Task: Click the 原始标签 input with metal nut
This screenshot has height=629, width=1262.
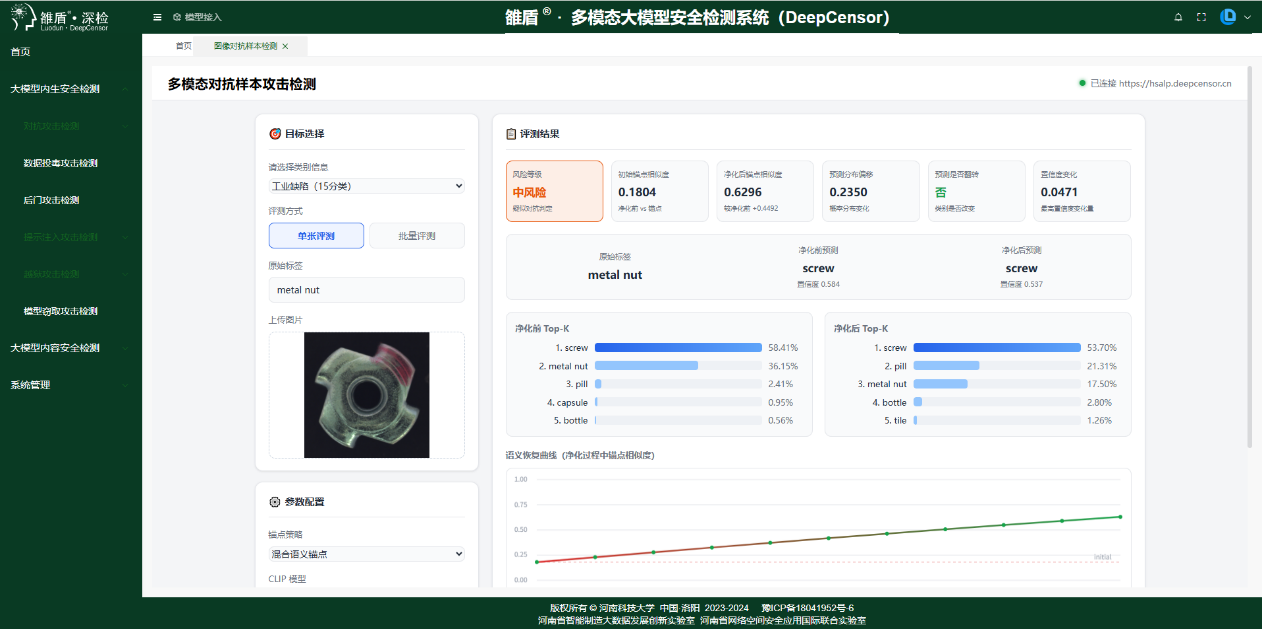Action: pyautogui.click(x=367, y=290)
